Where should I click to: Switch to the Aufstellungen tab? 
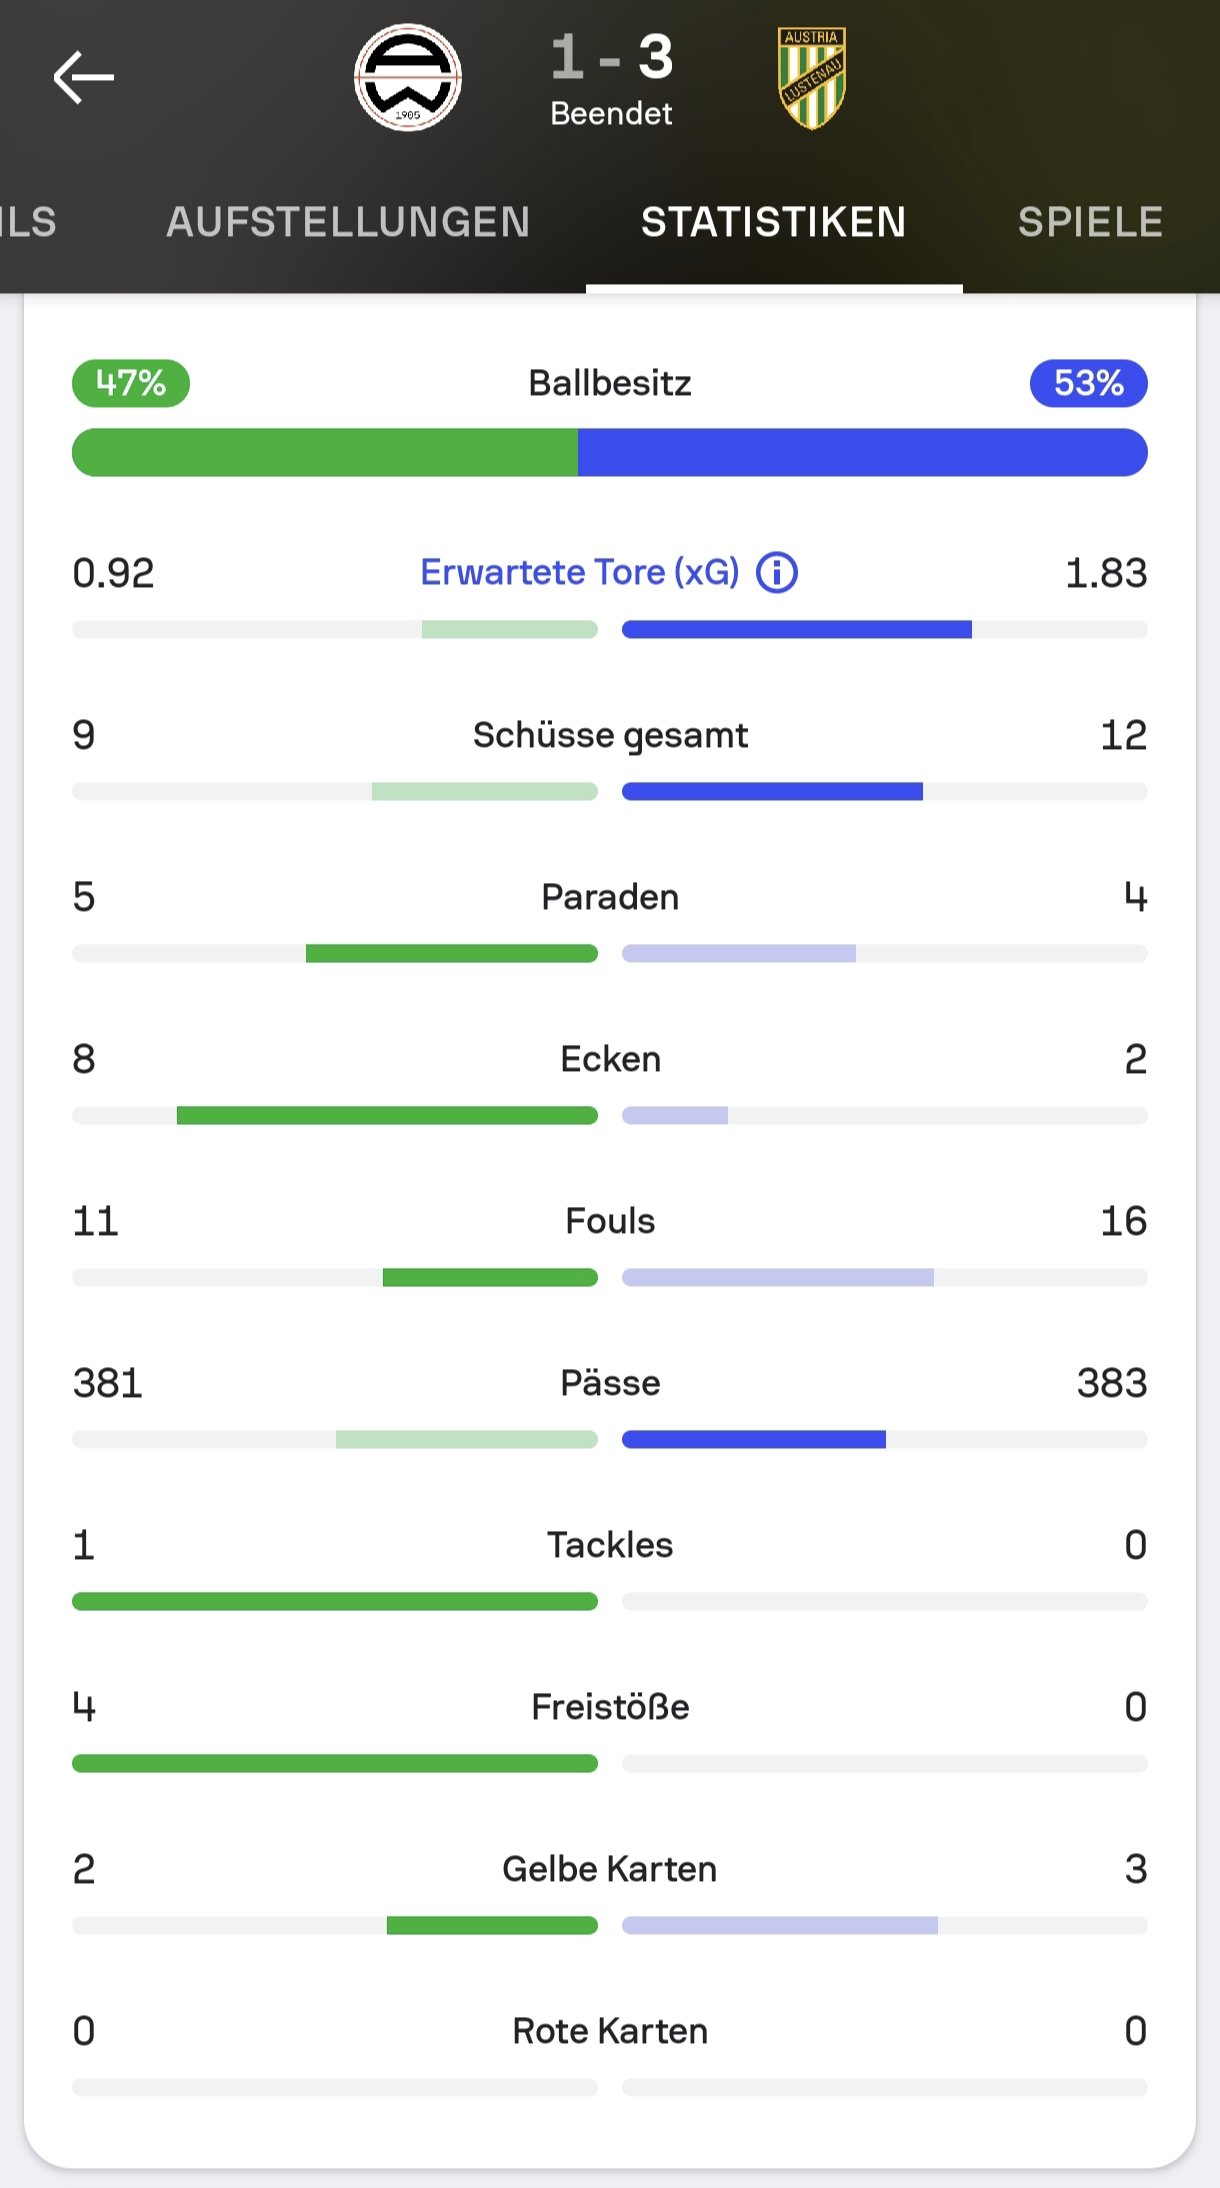(348, 222)
